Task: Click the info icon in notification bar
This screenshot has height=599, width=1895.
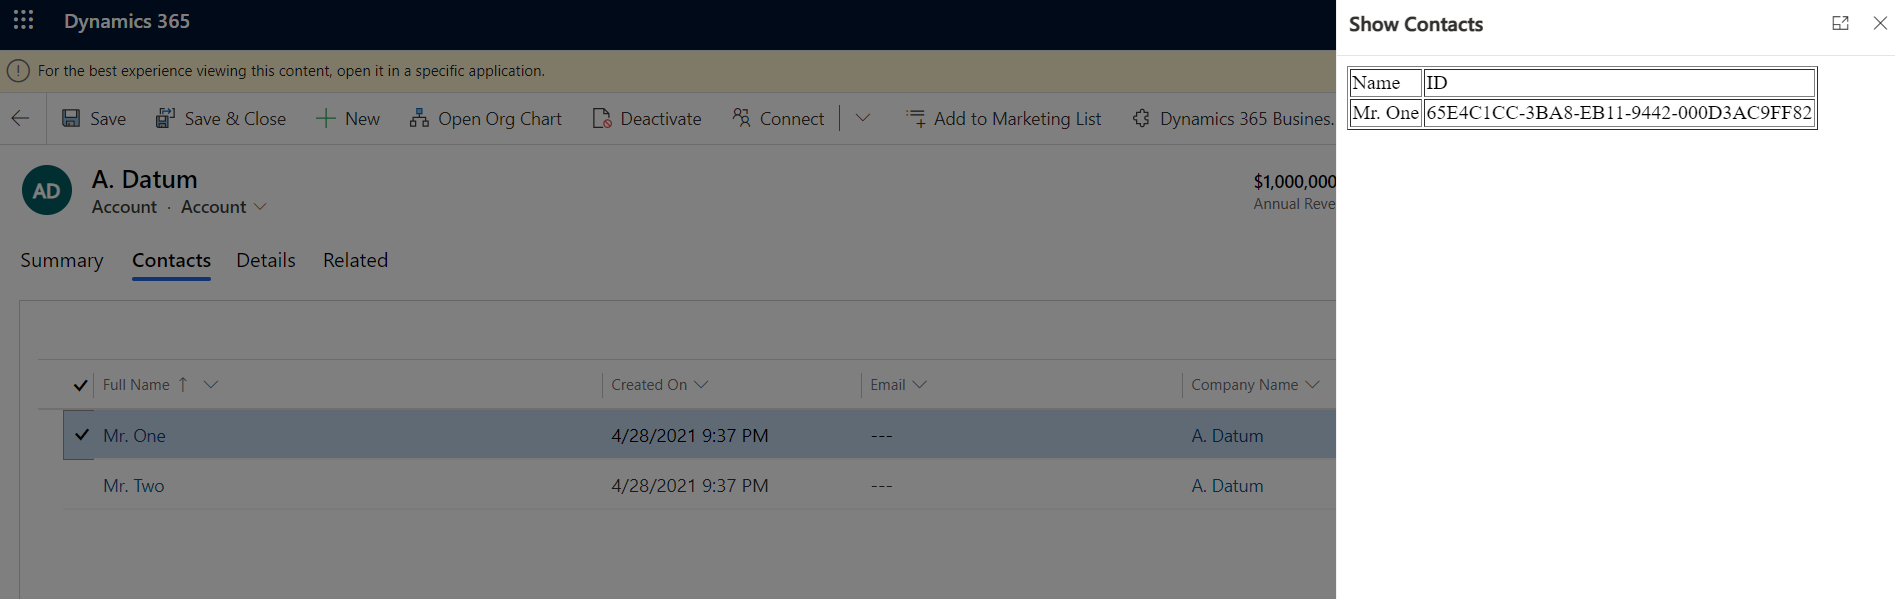Action: click(x=18, y=71)
